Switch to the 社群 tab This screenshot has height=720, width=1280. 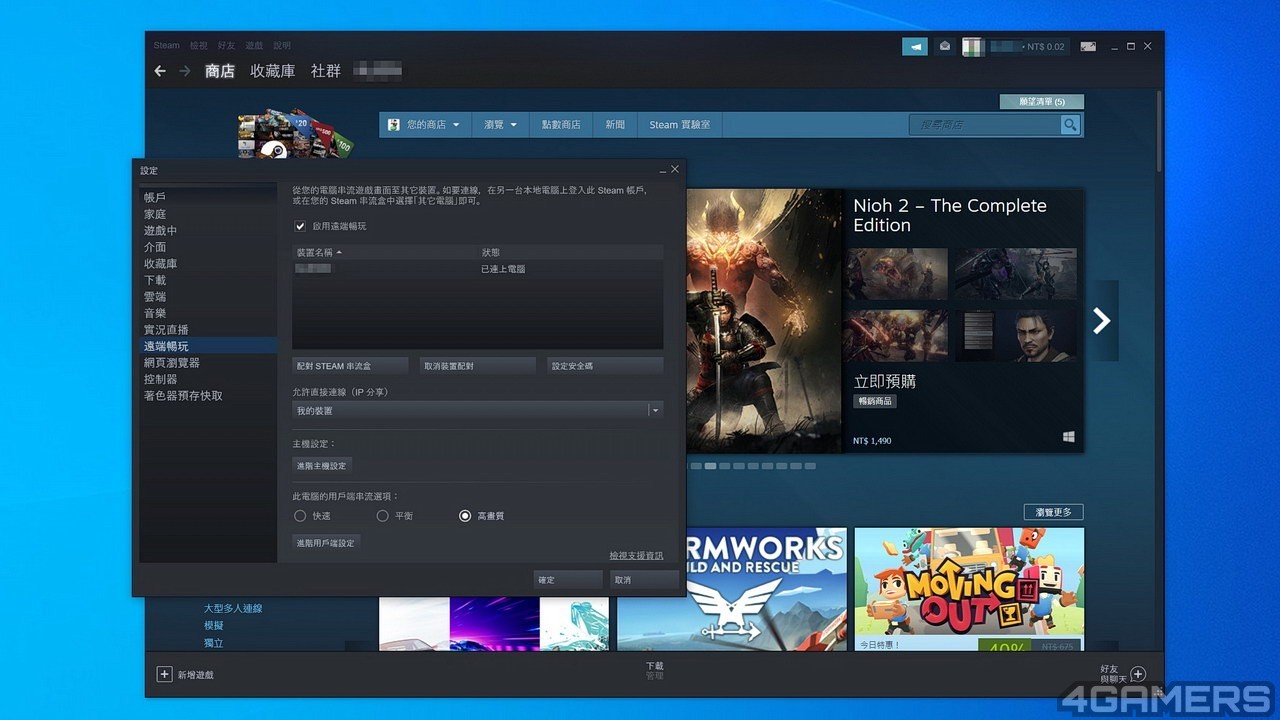[x=326, y=71]
